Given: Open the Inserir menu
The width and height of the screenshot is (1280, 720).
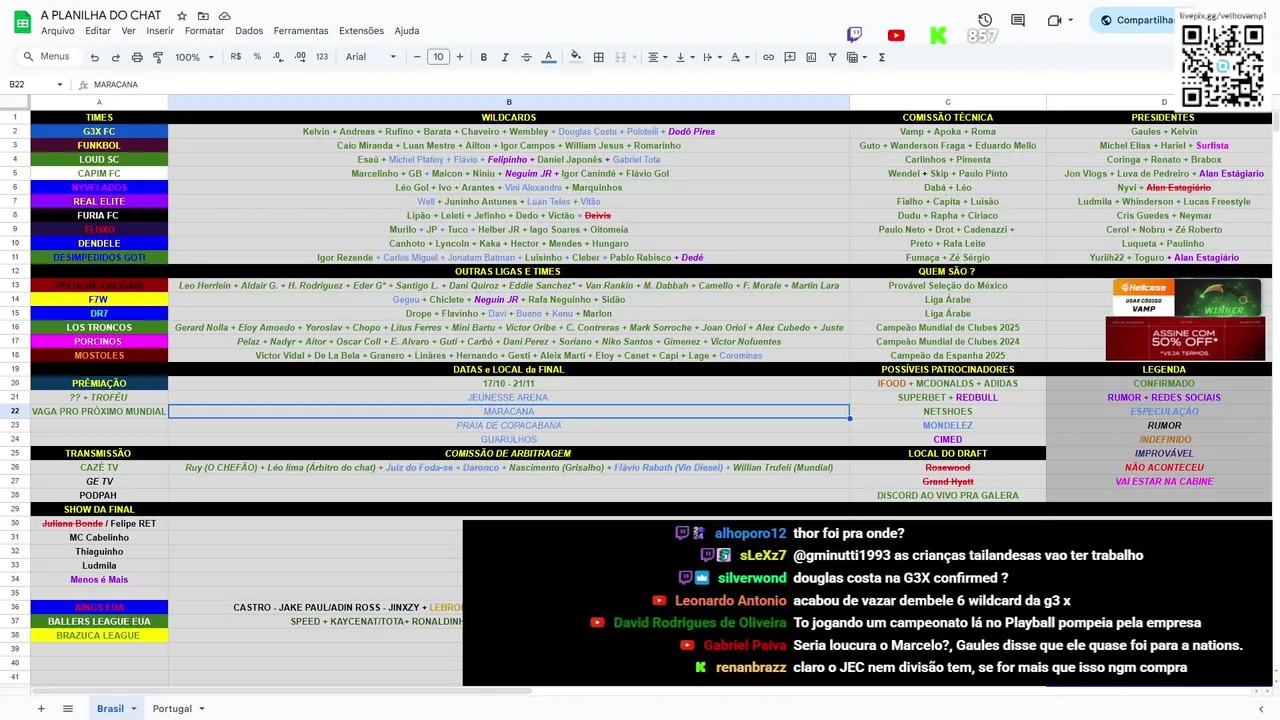Looking at the screenshot, I should pyautogui.click(x=160, y=31).
